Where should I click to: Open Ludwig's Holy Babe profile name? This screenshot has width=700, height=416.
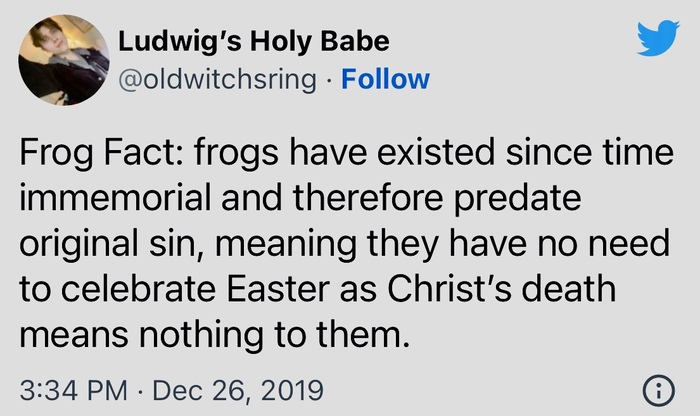[x=254, y=42]
